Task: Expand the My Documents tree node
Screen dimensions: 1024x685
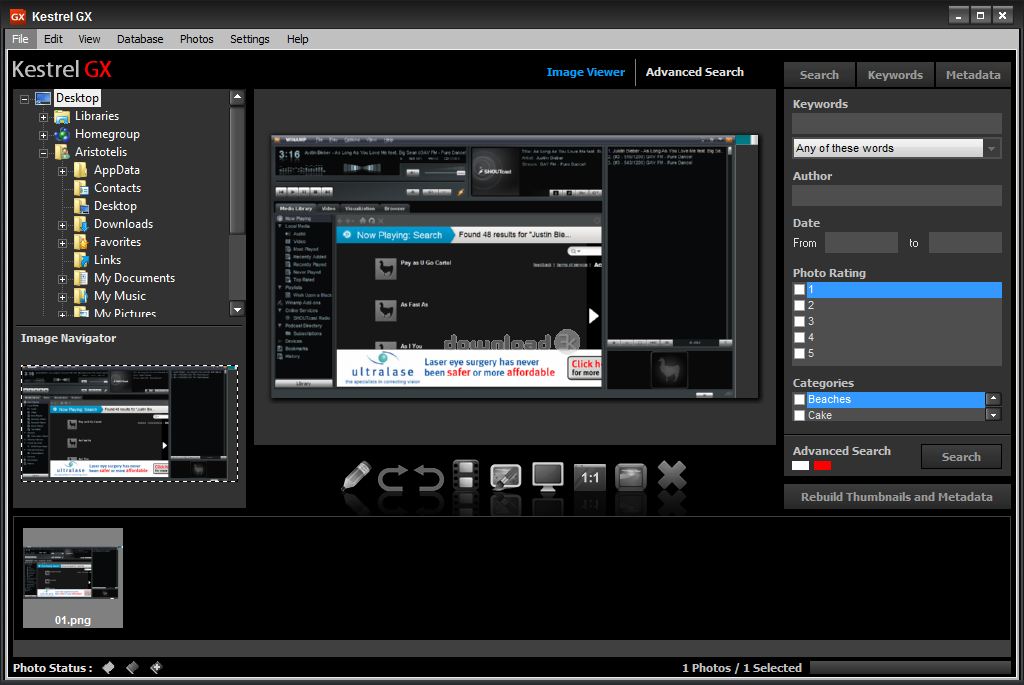Action: coord(62,279)
